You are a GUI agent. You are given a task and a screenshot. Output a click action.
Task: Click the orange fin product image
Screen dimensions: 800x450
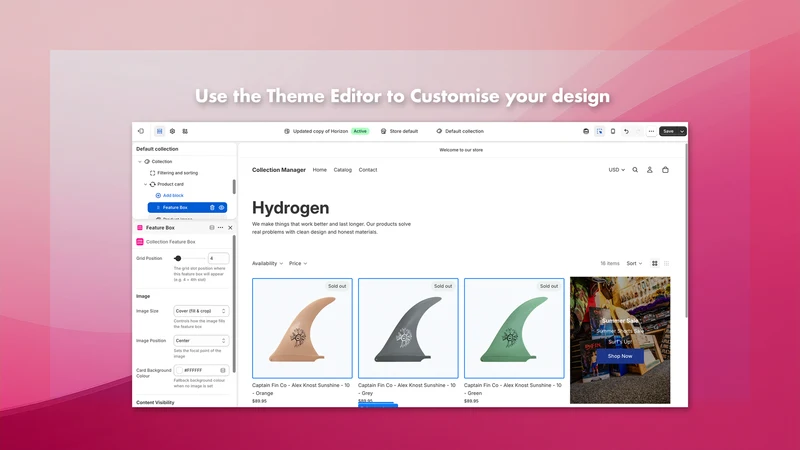coord(302,328)
